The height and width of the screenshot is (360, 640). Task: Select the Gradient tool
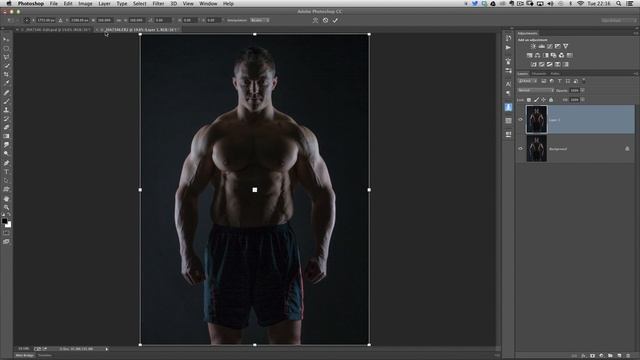6,136
